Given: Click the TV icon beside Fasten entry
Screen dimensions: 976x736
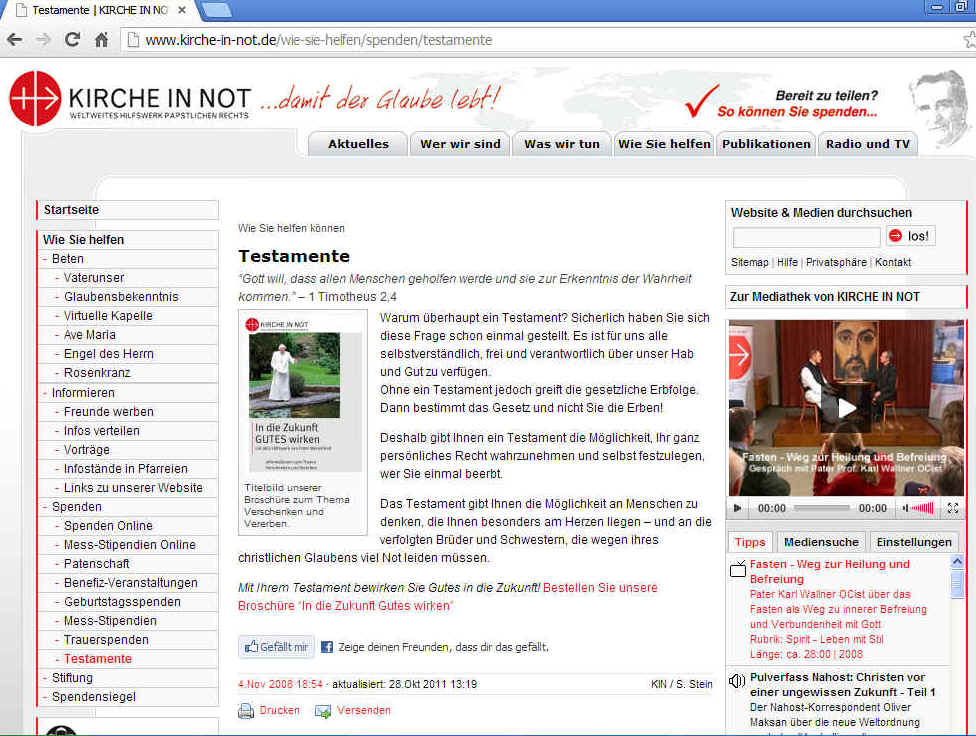Looking at the screenshot, I should coord(738,569).
